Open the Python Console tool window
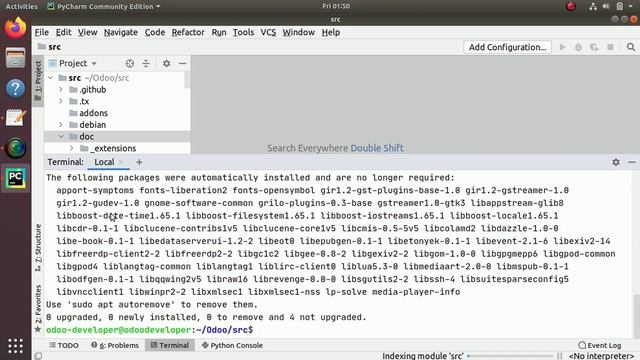The width and height of the screenshot is (640, 360). click(232, 345)
